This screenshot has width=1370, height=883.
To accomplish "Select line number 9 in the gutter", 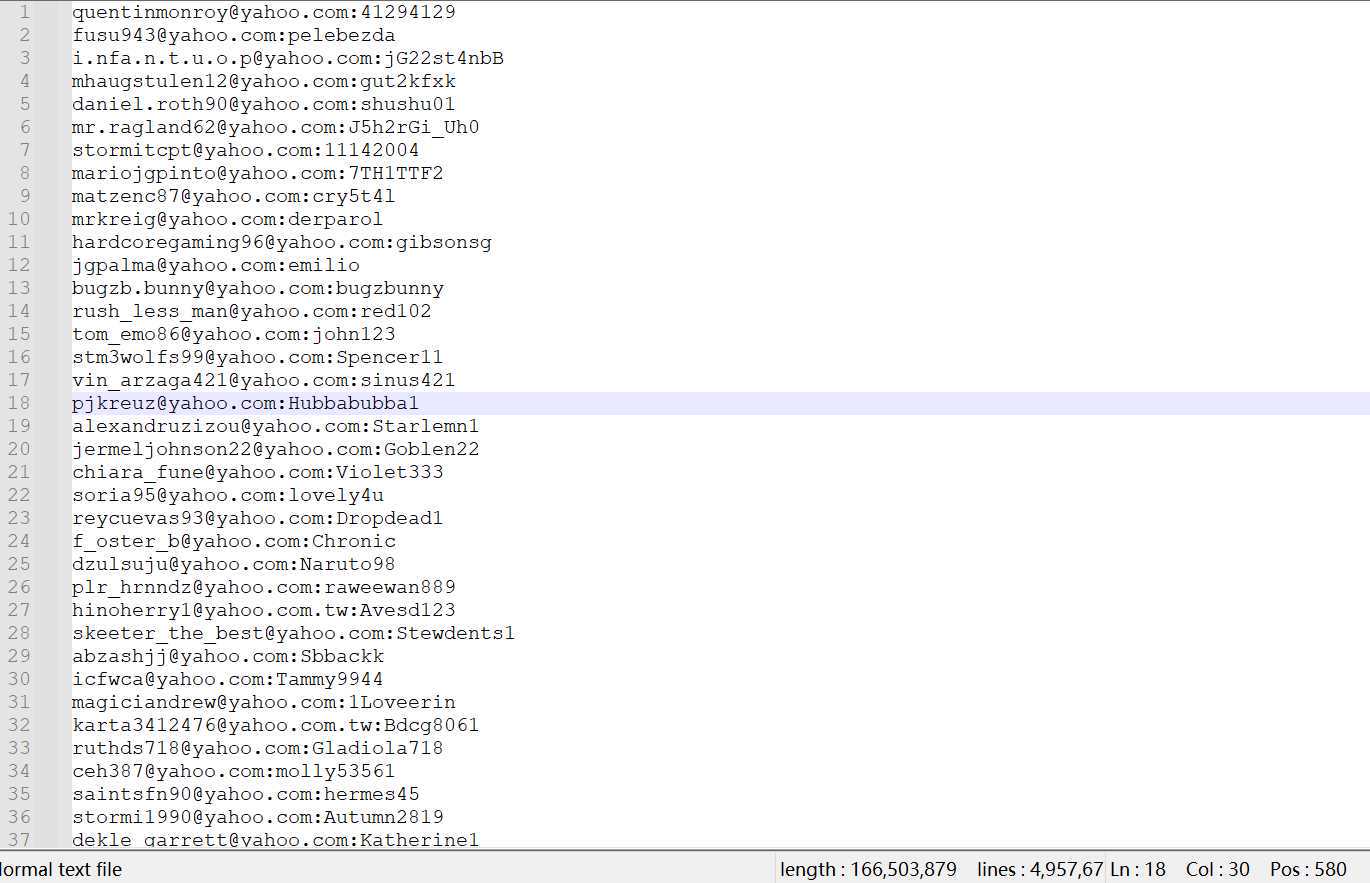I will (x=24, y=196).
